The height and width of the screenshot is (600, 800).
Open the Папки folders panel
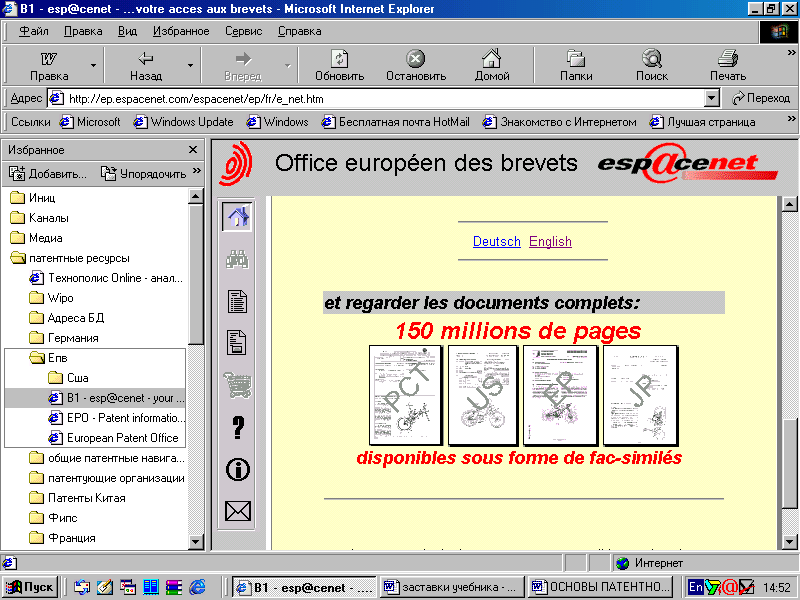click(576, 65)
